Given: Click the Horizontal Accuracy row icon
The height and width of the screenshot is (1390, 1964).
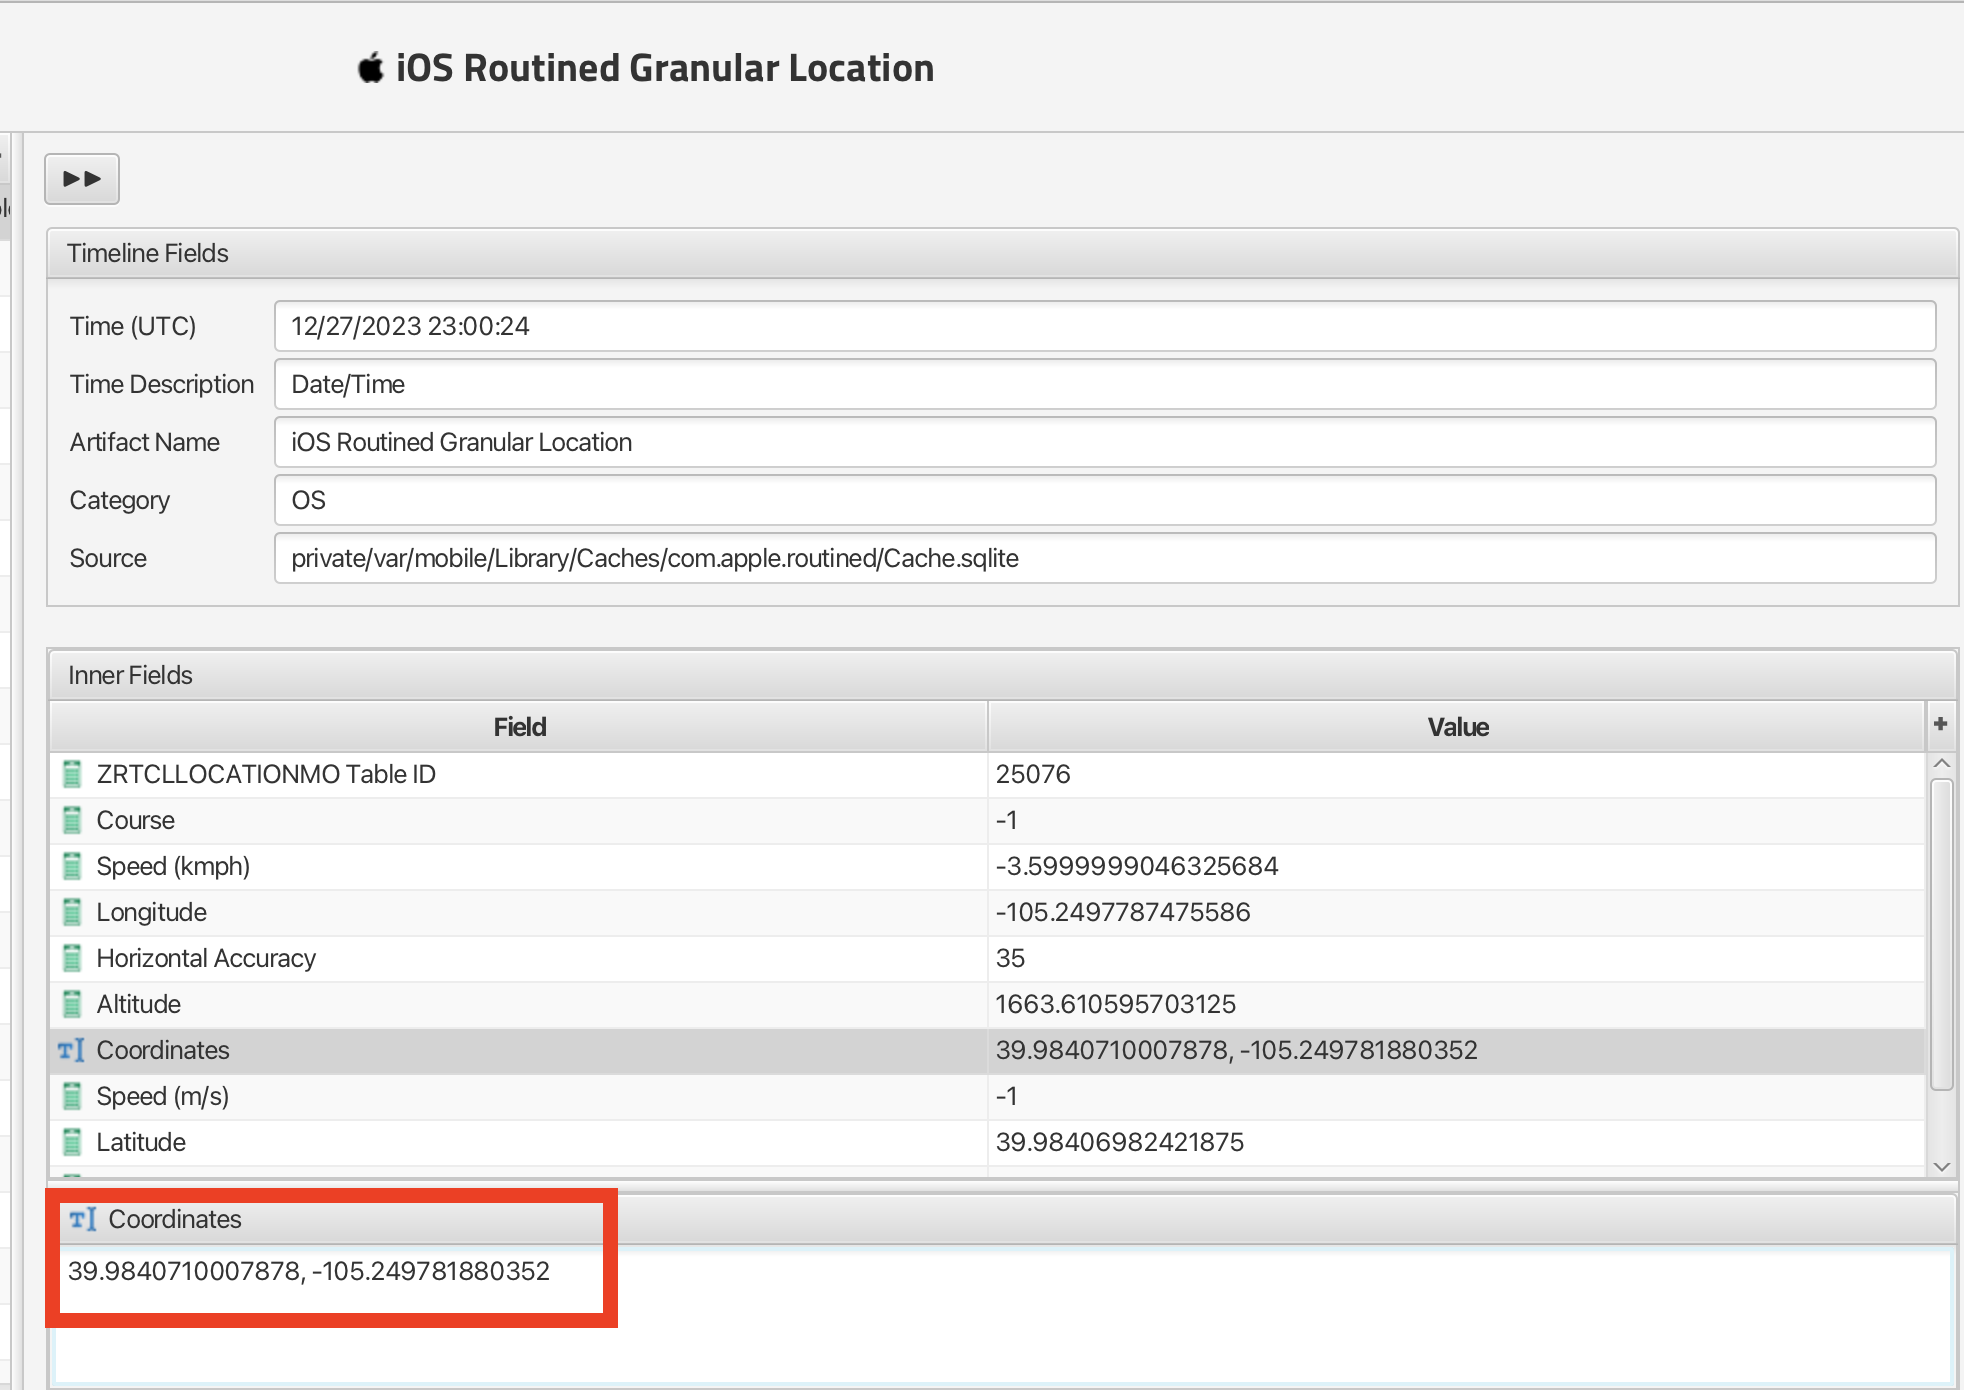Looking at the screenshot, I should pyautogui.click(x=72, y=958).
